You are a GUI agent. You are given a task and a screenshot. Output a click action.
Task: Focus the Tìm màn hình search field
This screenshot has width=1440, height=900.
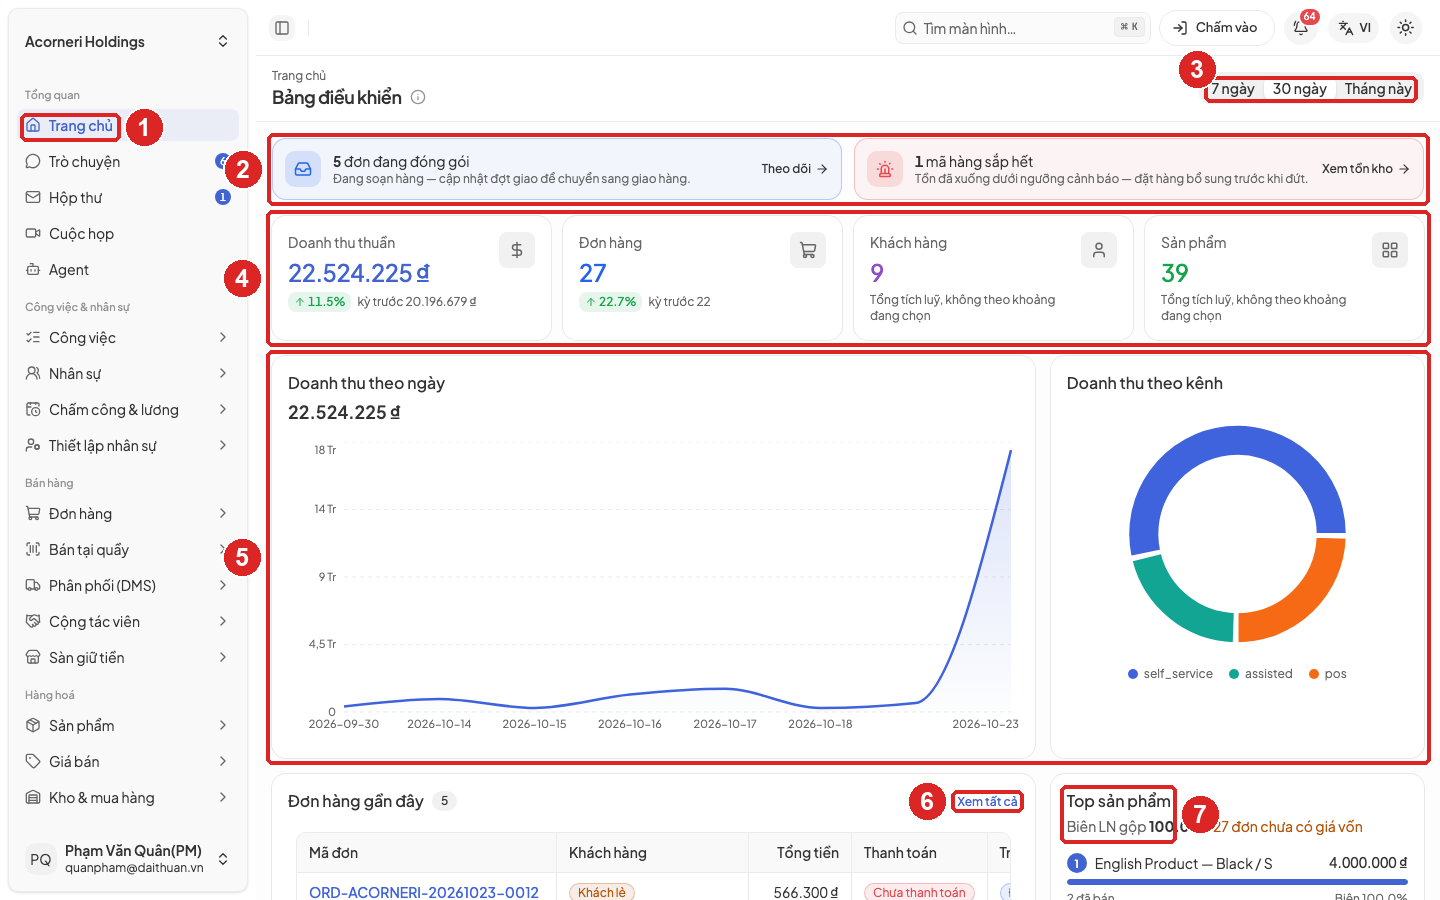pyautogui.click(x=1022, y=28)
